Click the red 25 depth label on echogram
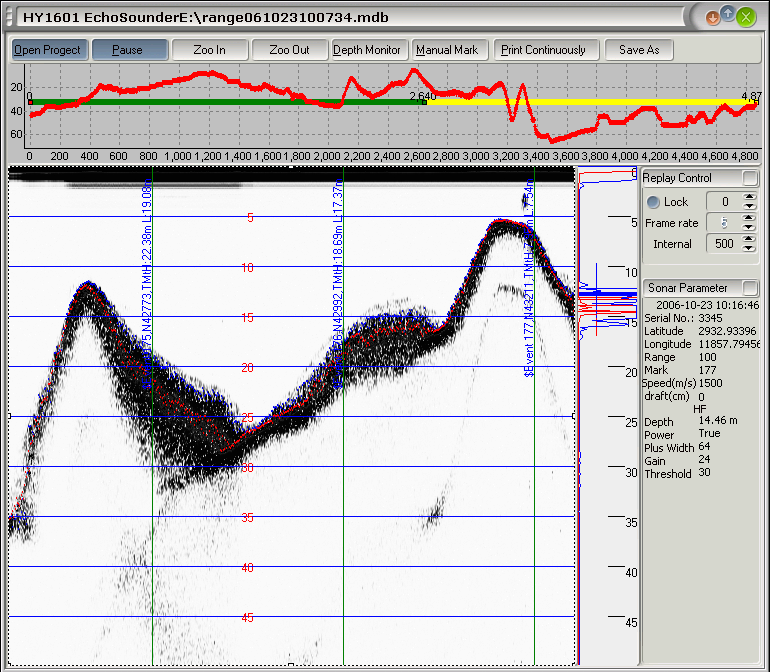770x672 pixels. [x=248, y=418]
